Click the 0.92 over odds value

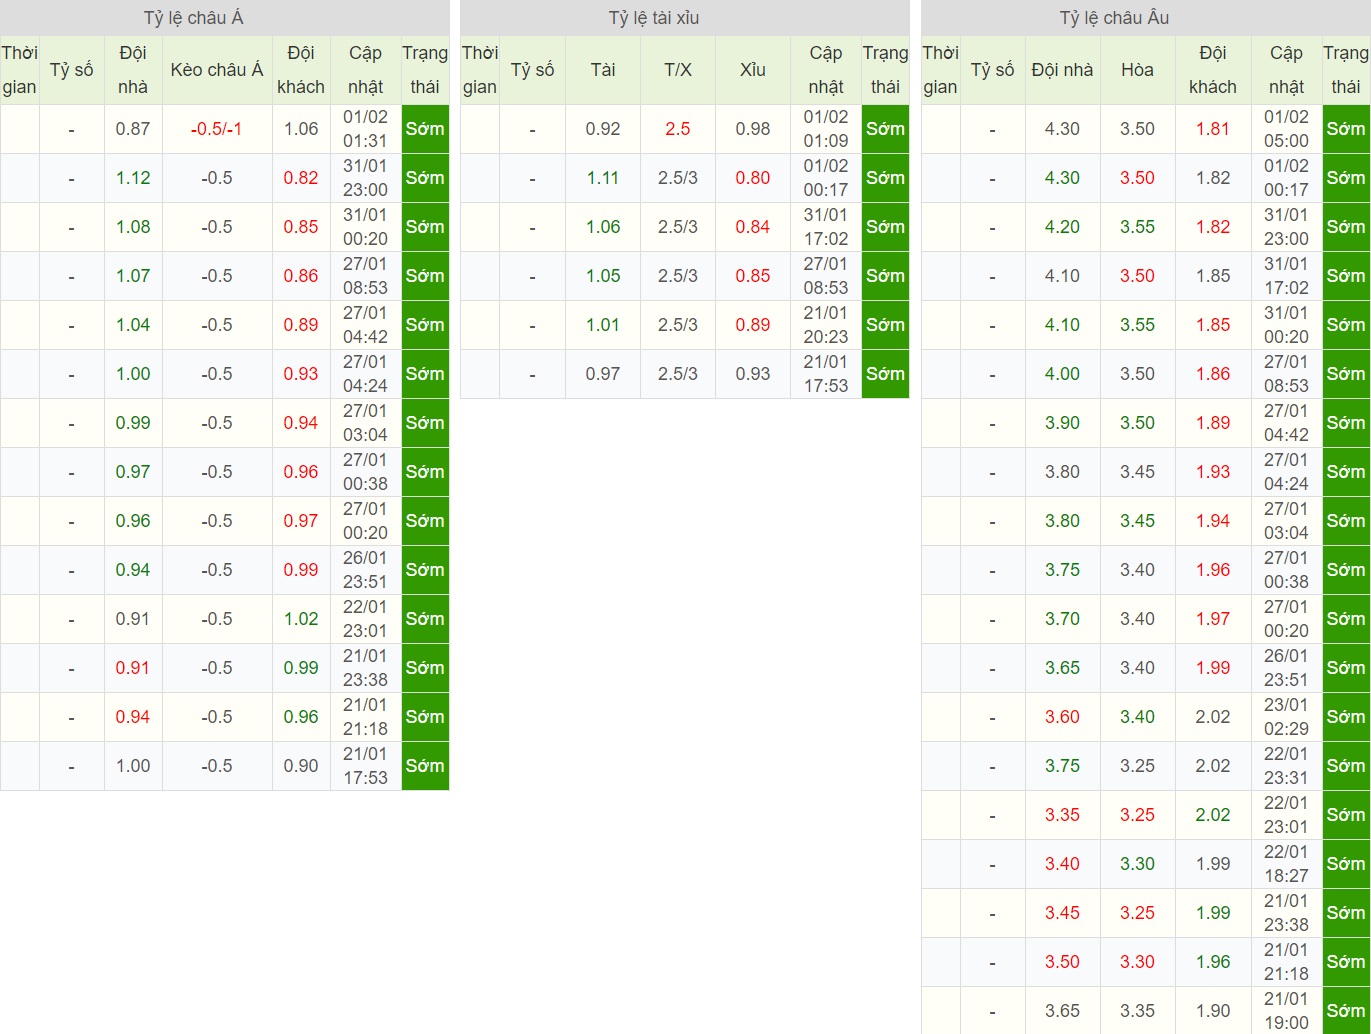[x=603, y=129]
